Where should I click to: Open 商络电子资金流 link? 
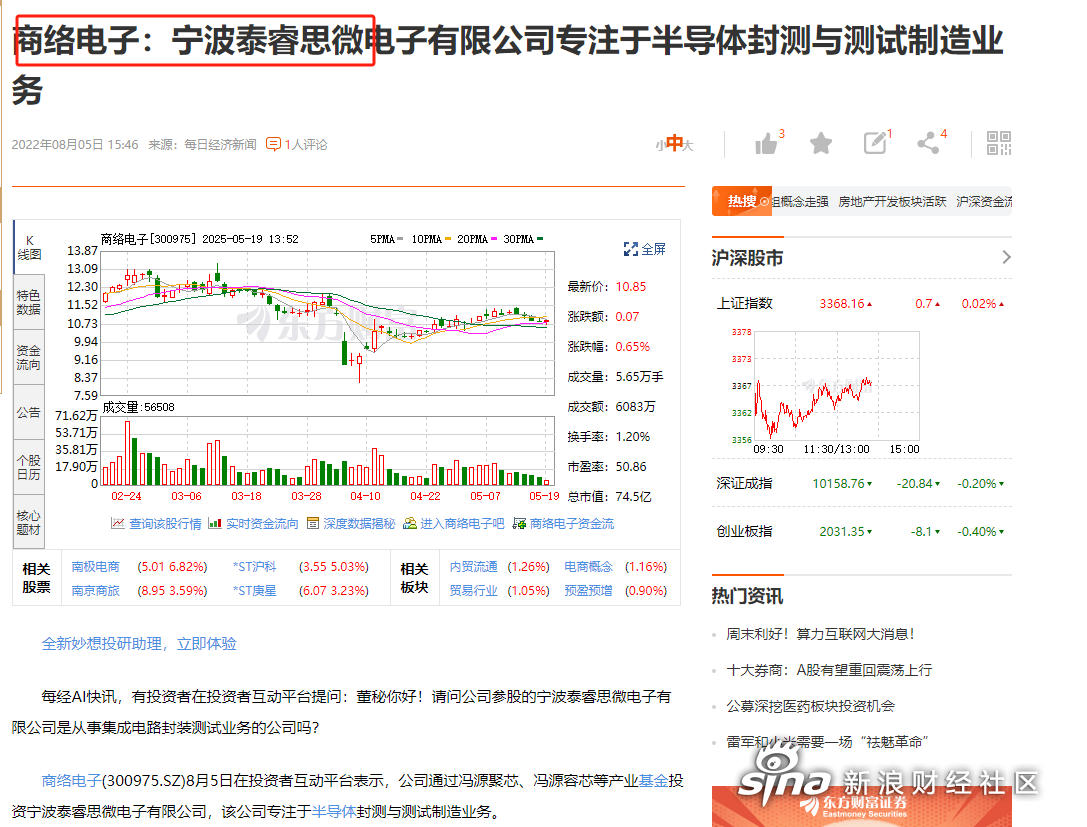pyautogui.click(x=564, y=523)
